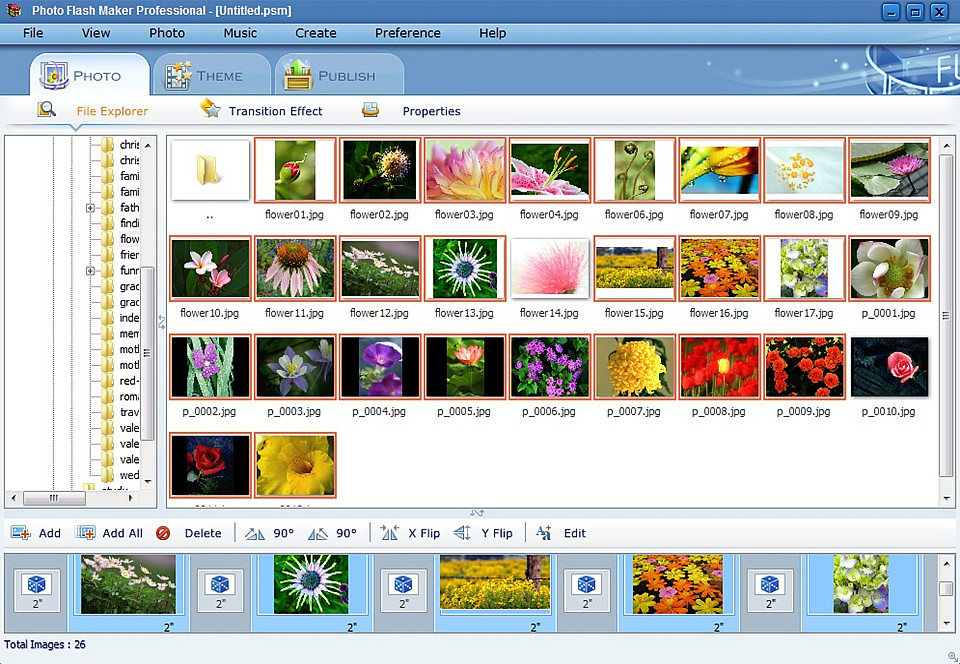Select the flower14.jpg thumbnail
The image size is (960, 664).
[x=549, y=268]
